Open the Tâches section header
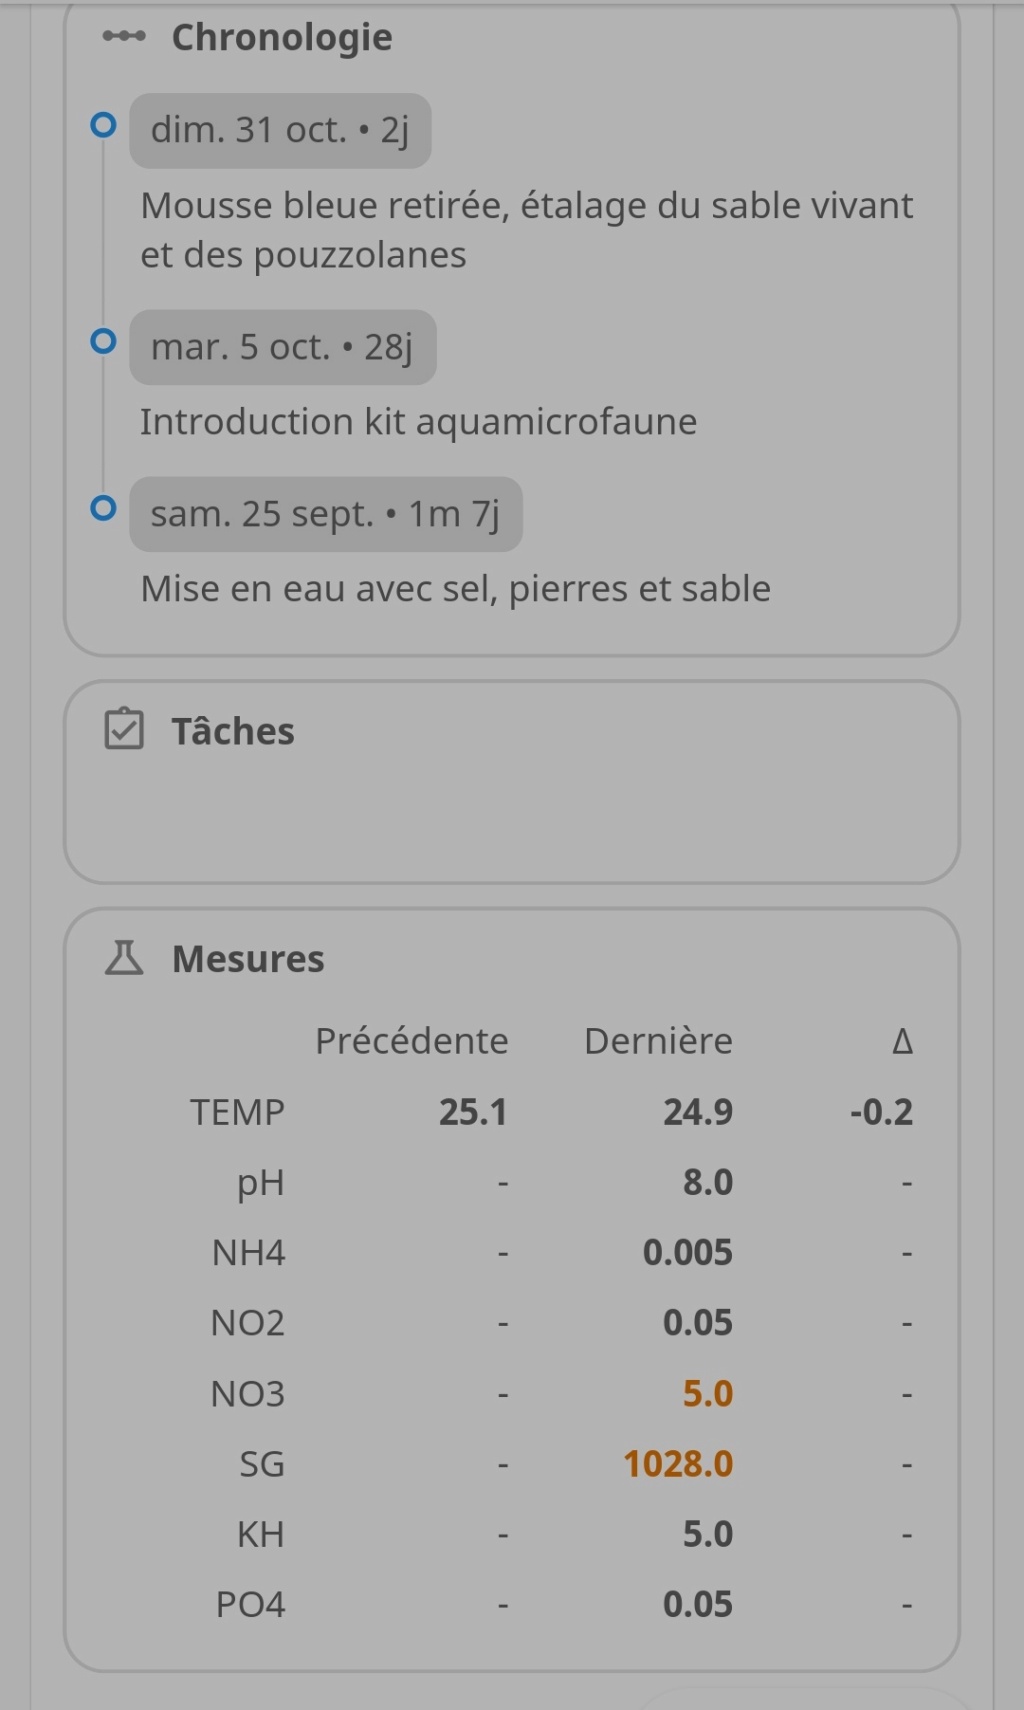The height and width of the screenshot is (1710, 1024). point(233,731)
